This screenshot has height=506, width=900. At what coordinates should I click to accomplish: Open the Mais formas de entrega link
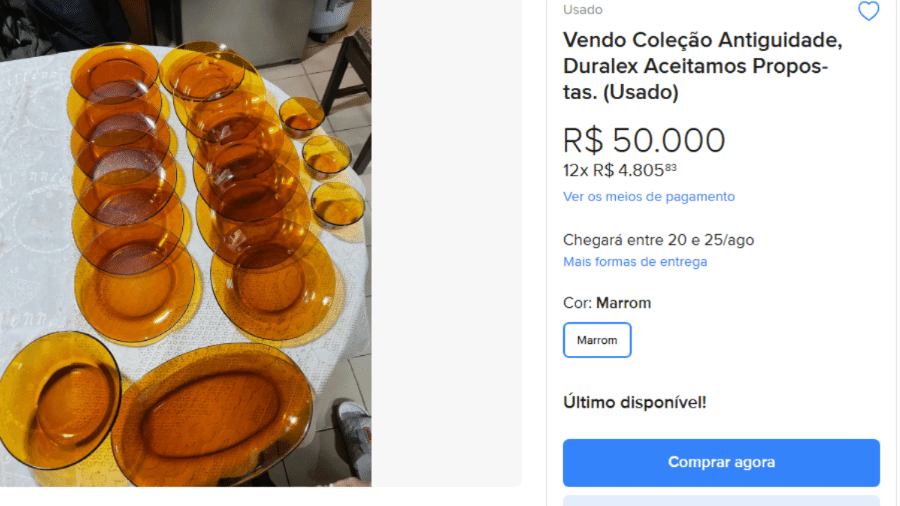click(635, 262)
